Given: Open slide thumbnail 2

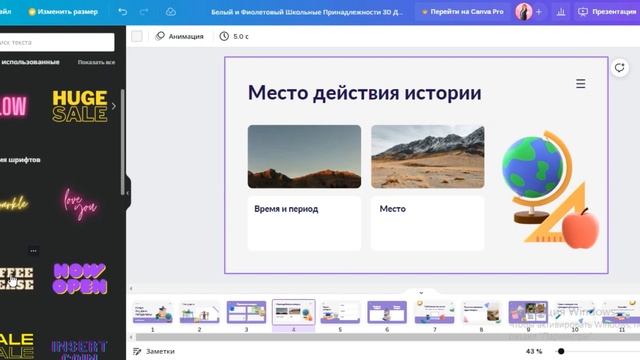Looking at the screenshot, I should tap(200, 312).
